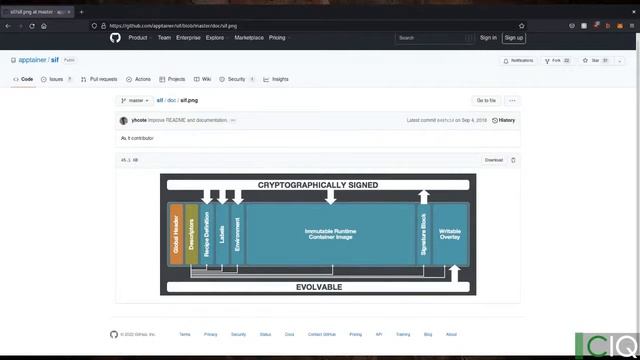Open the sif repository name link

click(x=55, y=60)
